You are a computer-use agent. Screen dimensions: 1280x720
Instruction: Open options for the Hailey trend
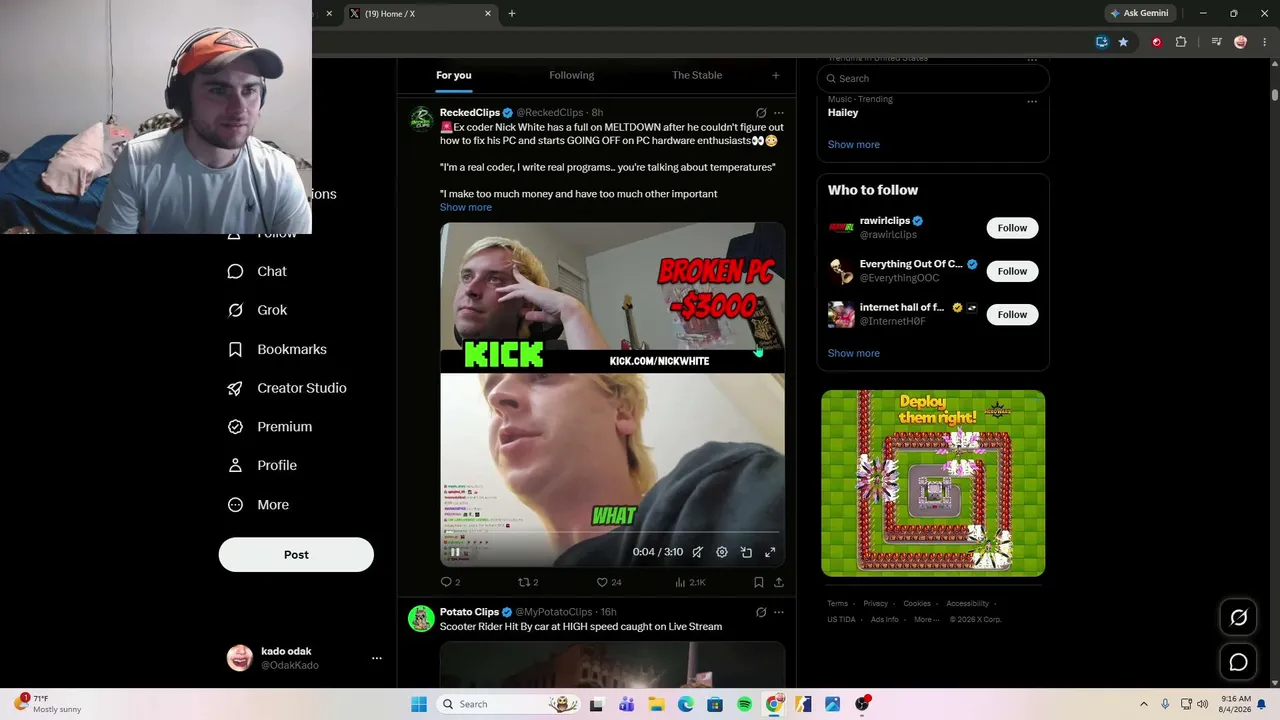1032,101
